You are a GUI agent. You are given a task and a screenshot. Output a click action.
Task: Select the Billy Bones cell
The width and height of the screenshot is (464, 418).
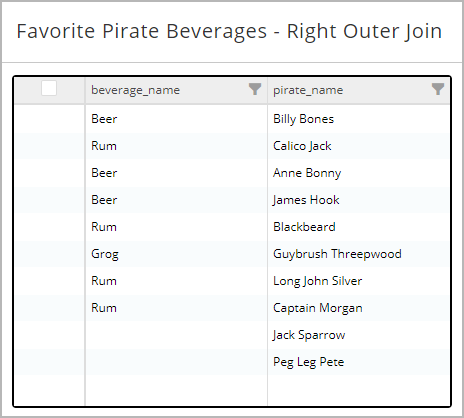coord(359,119)
